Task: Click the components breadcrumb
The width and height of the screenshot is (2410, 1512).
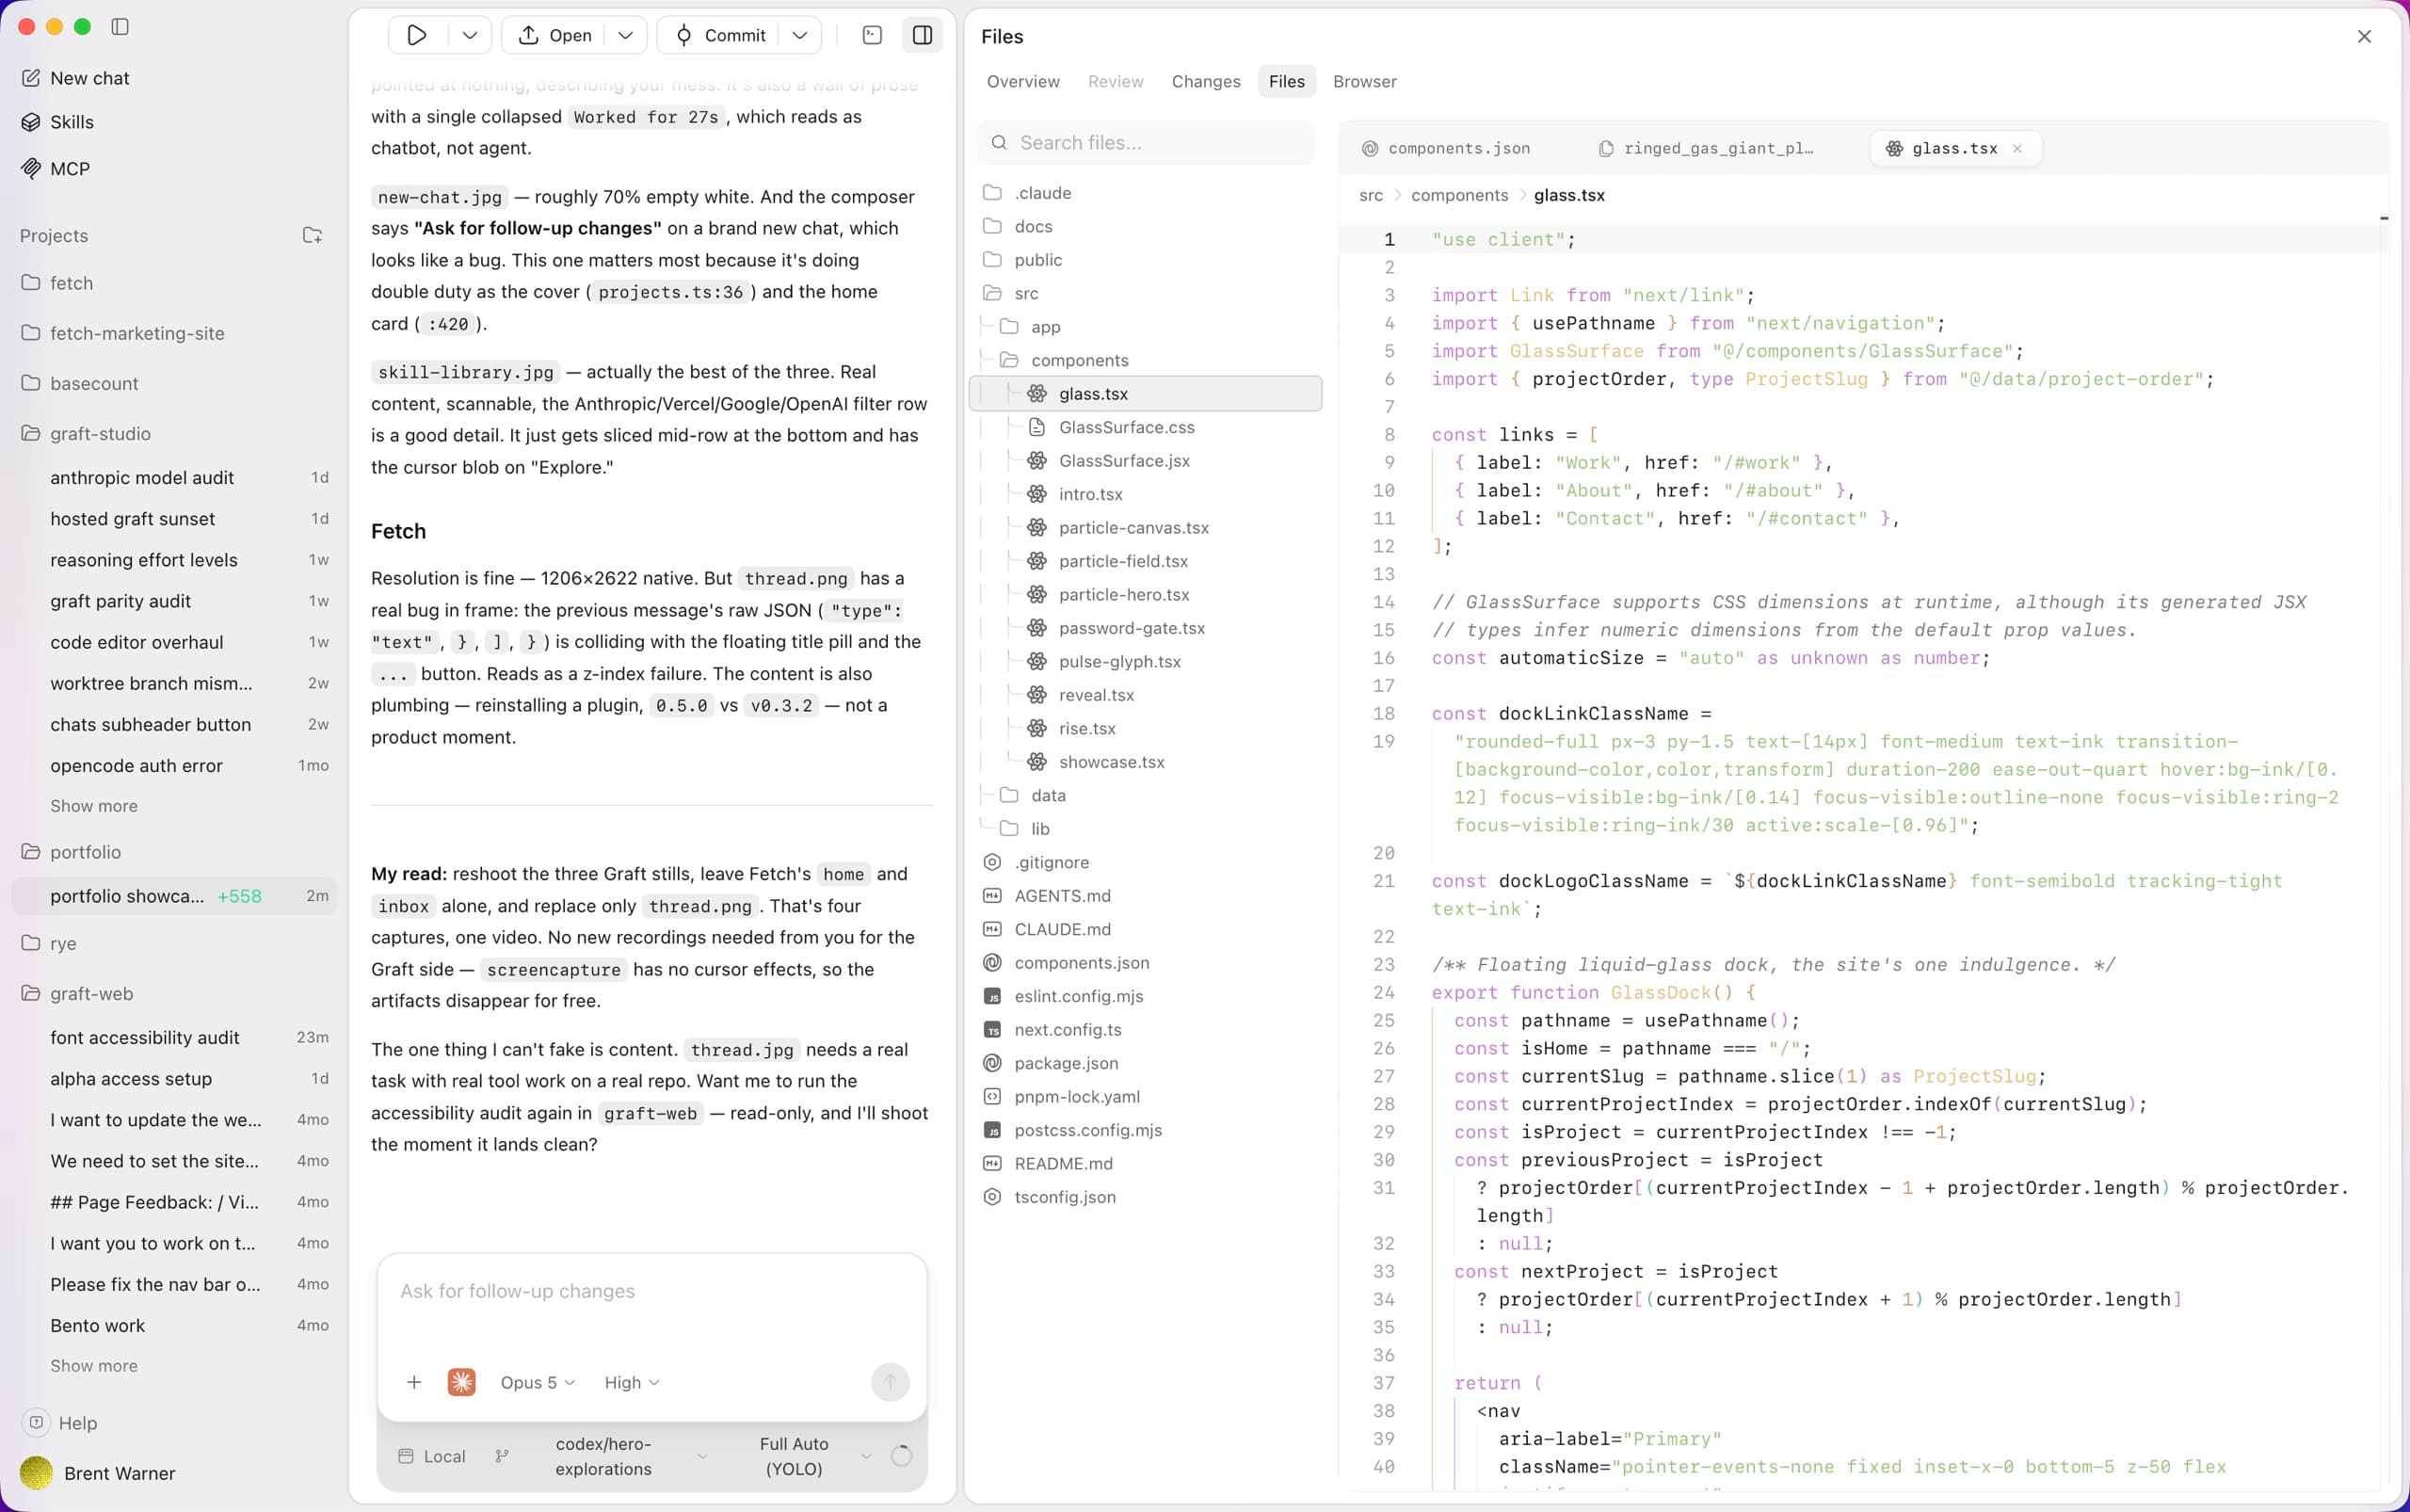Action: (1459, 195)
